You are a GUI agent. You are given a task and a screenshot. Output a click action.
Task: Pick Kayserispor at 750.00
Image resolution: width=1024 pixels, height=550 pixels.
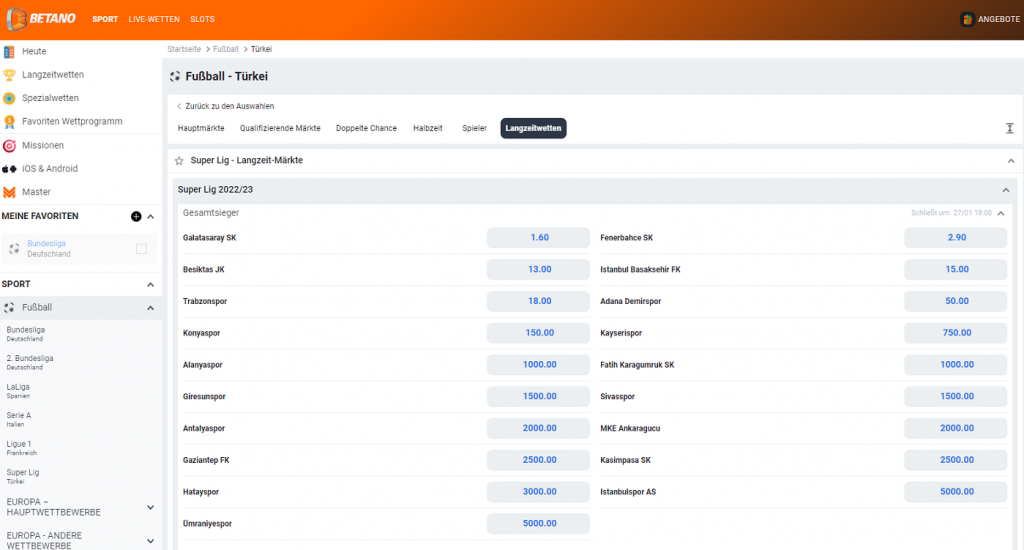coord(955,333)
